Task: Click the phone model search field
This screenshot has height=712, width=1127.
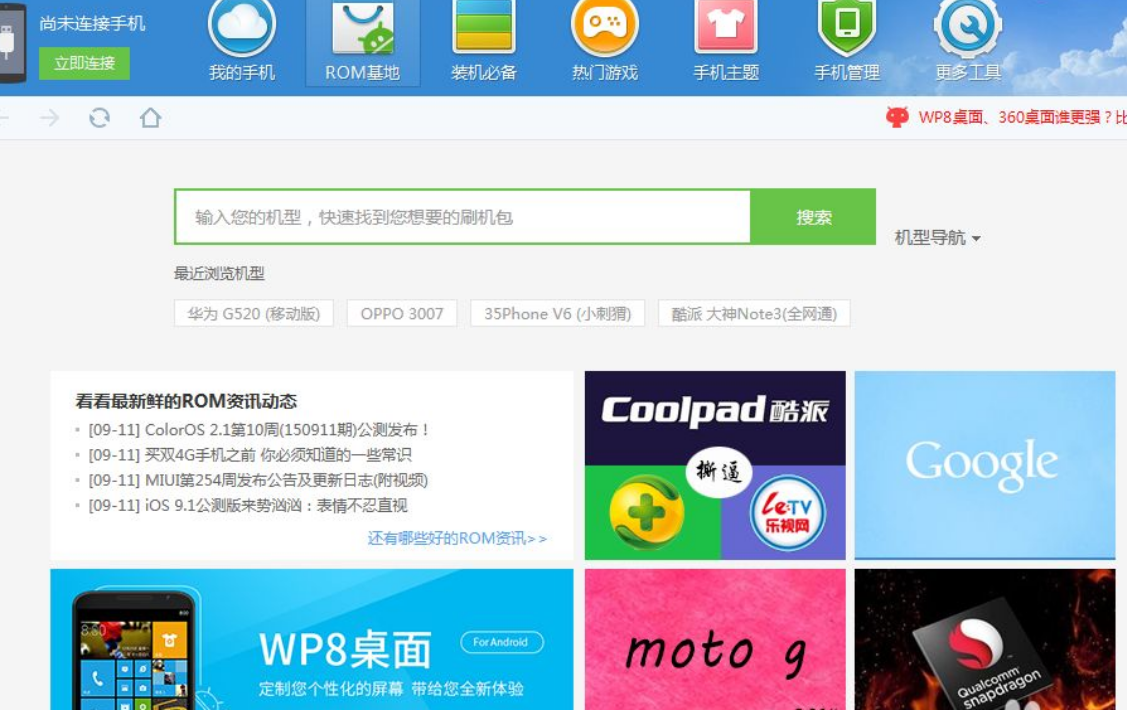Action: (462, 217)
